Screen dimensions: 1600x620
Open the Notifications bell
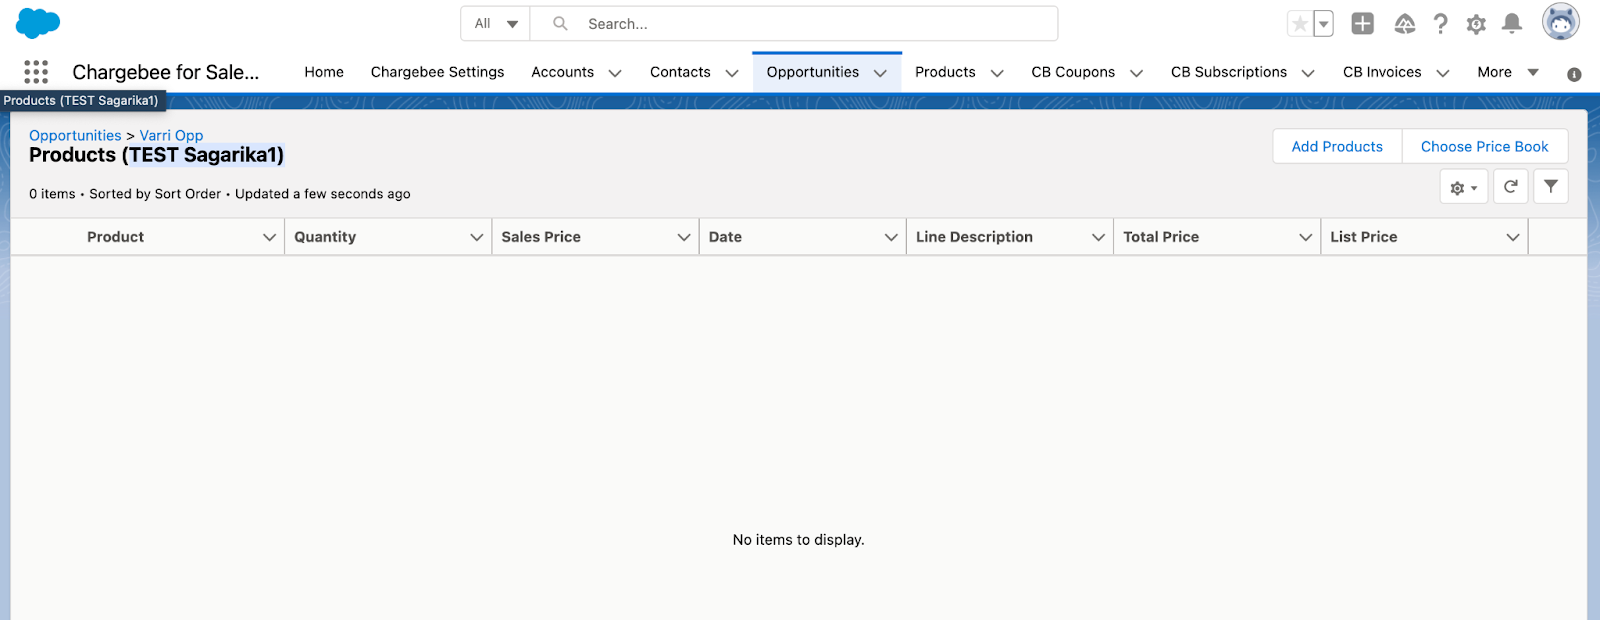1512,24
